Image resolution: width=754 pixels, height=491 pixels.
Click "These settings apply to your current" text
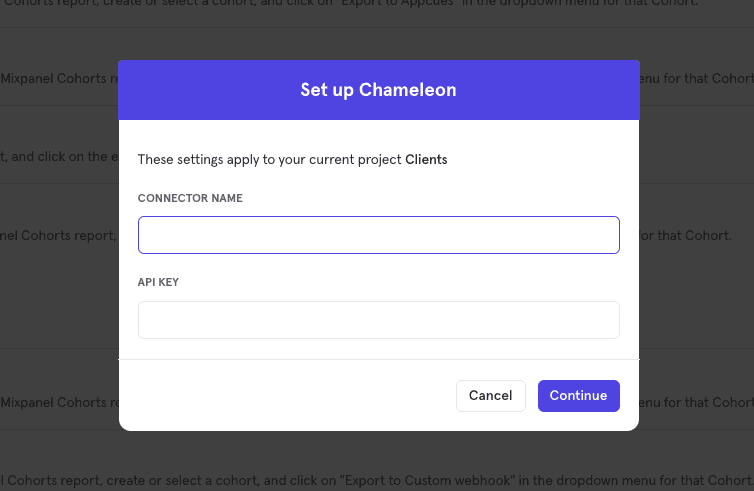(x=270, y=160)
